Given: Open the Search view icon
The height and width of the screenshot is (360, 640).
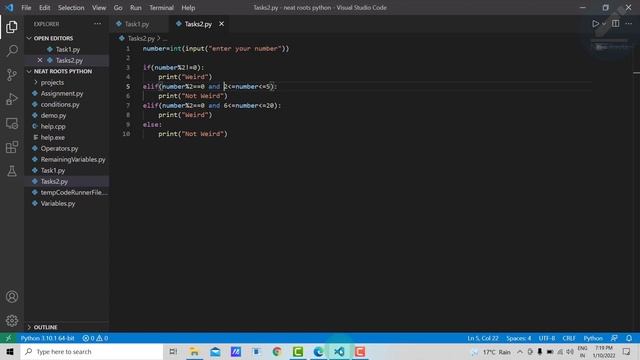Looking at the screenshot, I should click(x=12, y=51).
